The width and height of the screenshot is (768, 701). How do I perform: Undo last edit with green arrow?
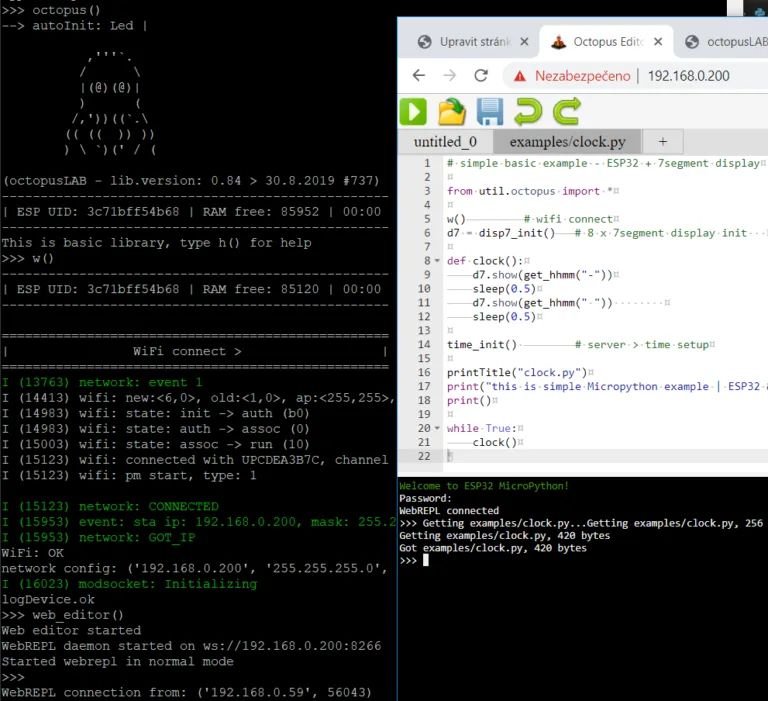[528, 112]
